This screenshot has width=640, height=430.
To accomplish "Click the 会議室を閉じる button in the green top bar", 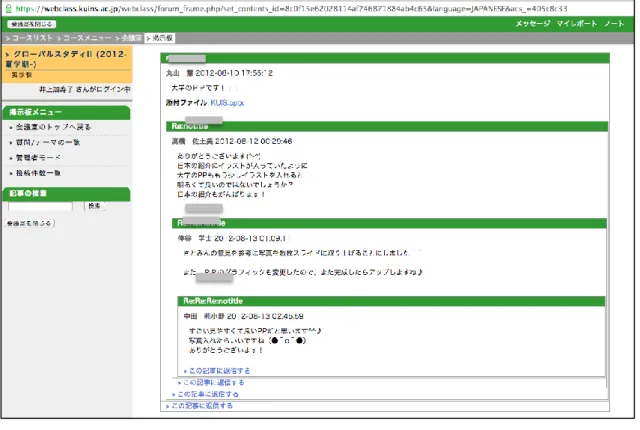I will (x=32, y=24).
